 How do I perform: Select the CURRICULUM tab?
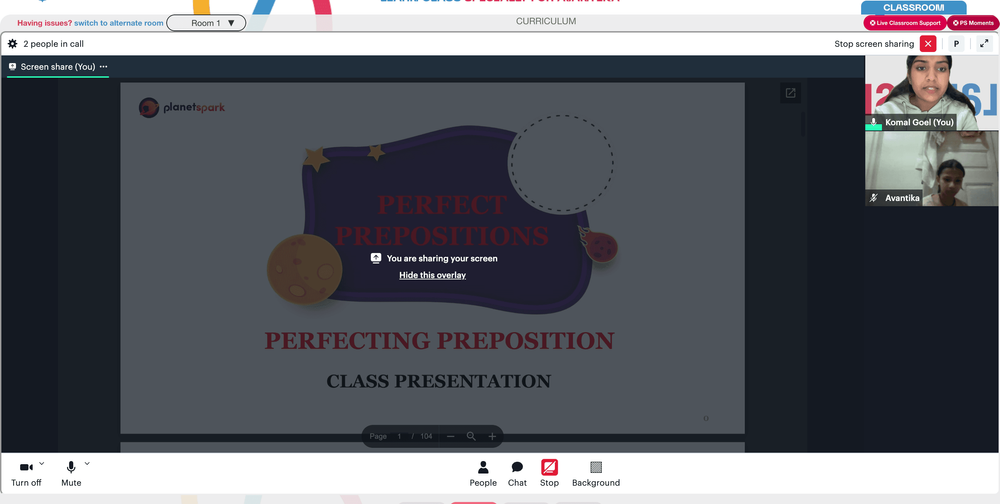point(546,21)
